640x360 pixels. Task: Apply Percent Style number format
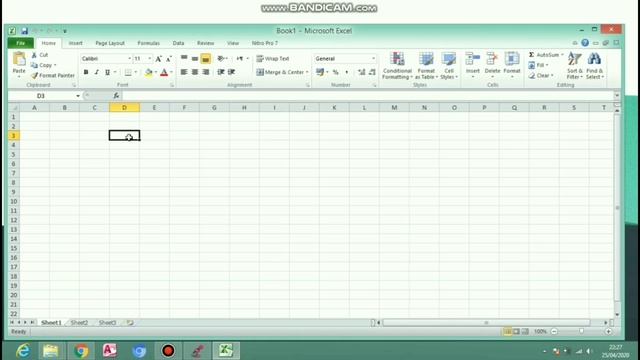tap(336, 72)
